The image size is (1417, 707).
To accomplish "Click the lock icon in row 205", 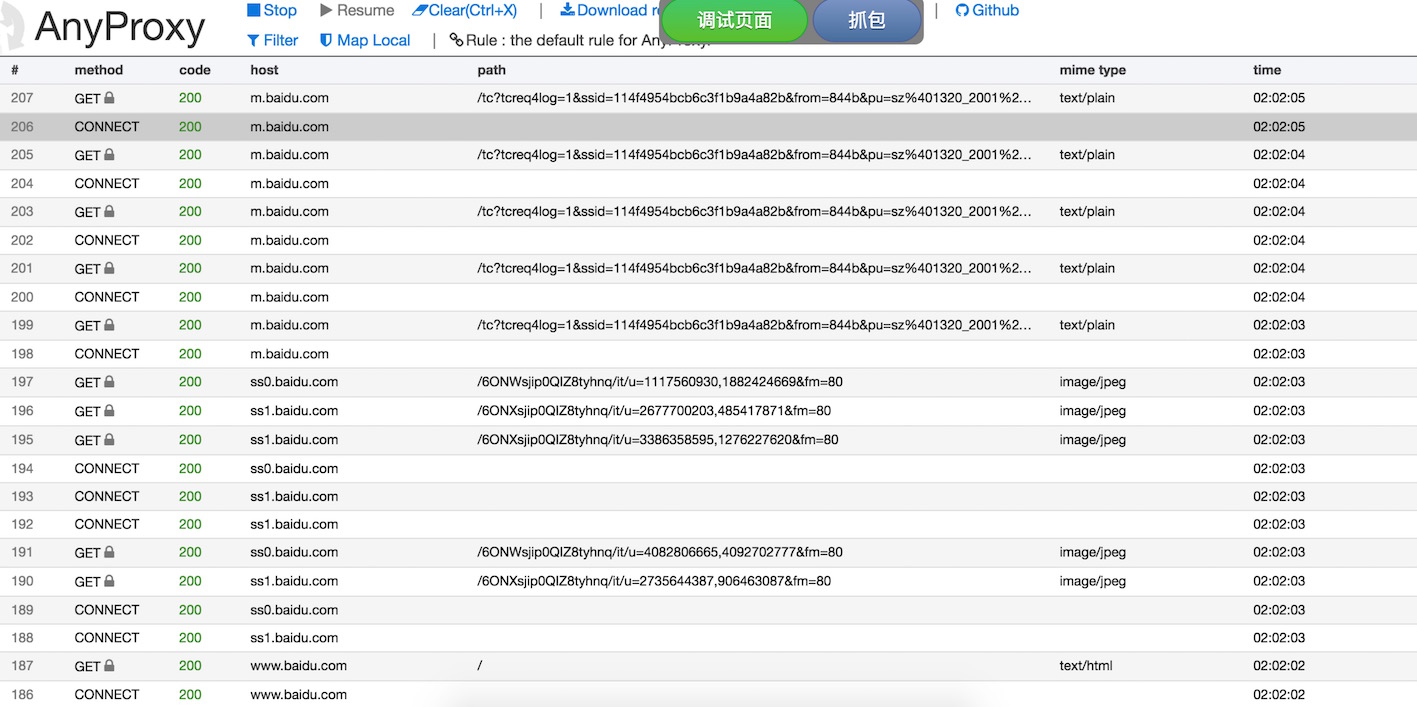I will pyautogui.click(x=110, y=155).
